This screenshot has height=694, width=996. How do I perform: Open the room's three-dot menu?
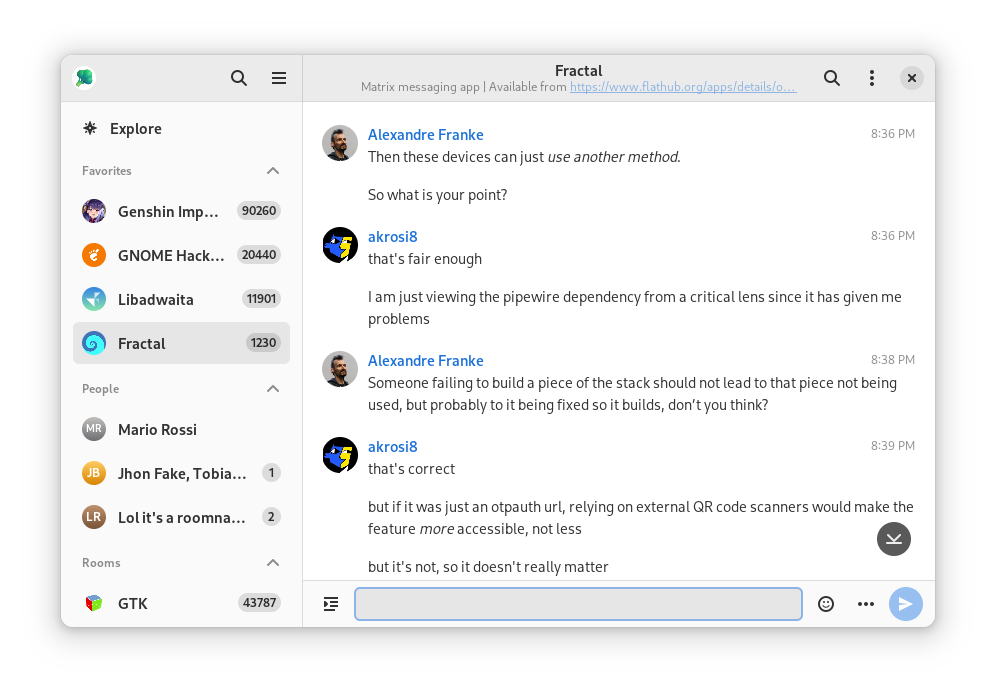872,78
